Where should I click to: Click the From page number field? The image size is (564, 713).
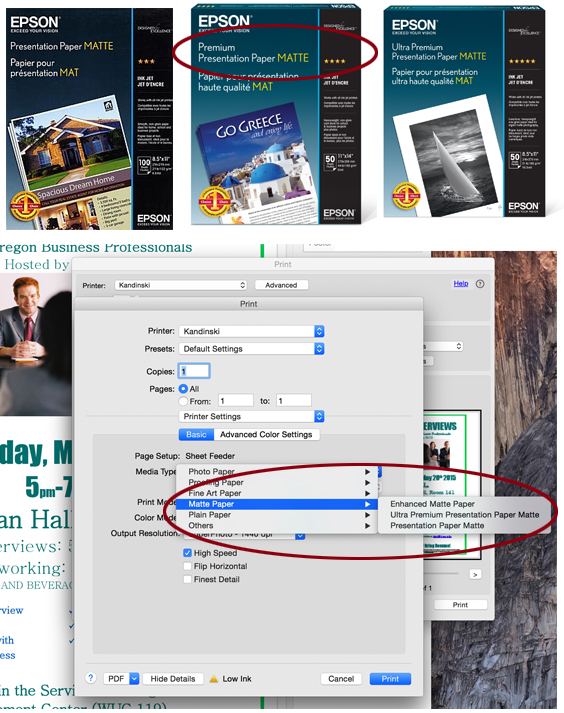[x=236, y=401]
